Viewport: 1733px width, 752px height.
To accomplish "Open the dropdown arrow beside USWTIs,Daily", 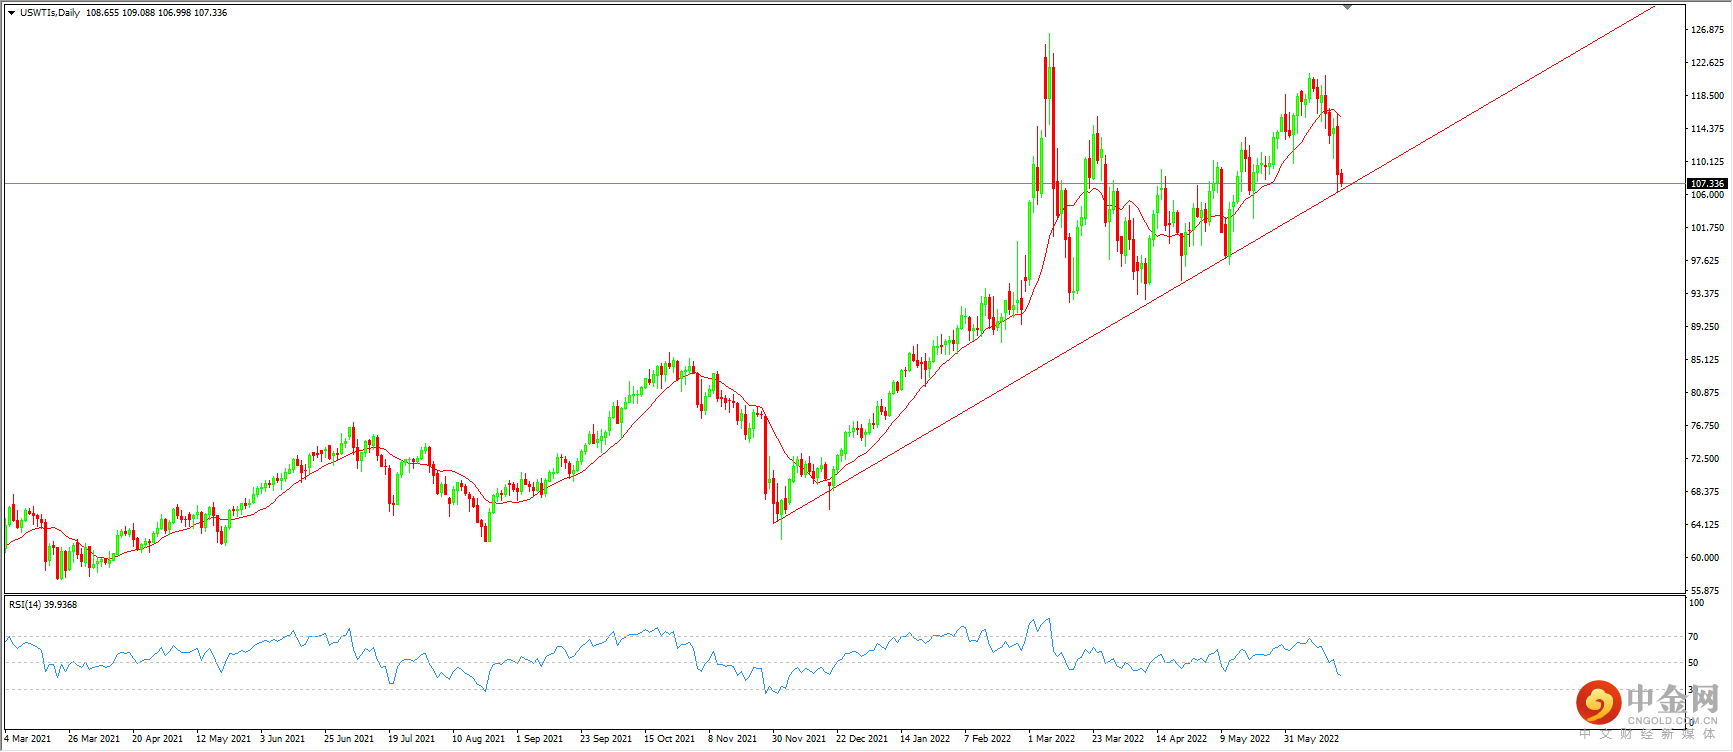I will (11, 13).
